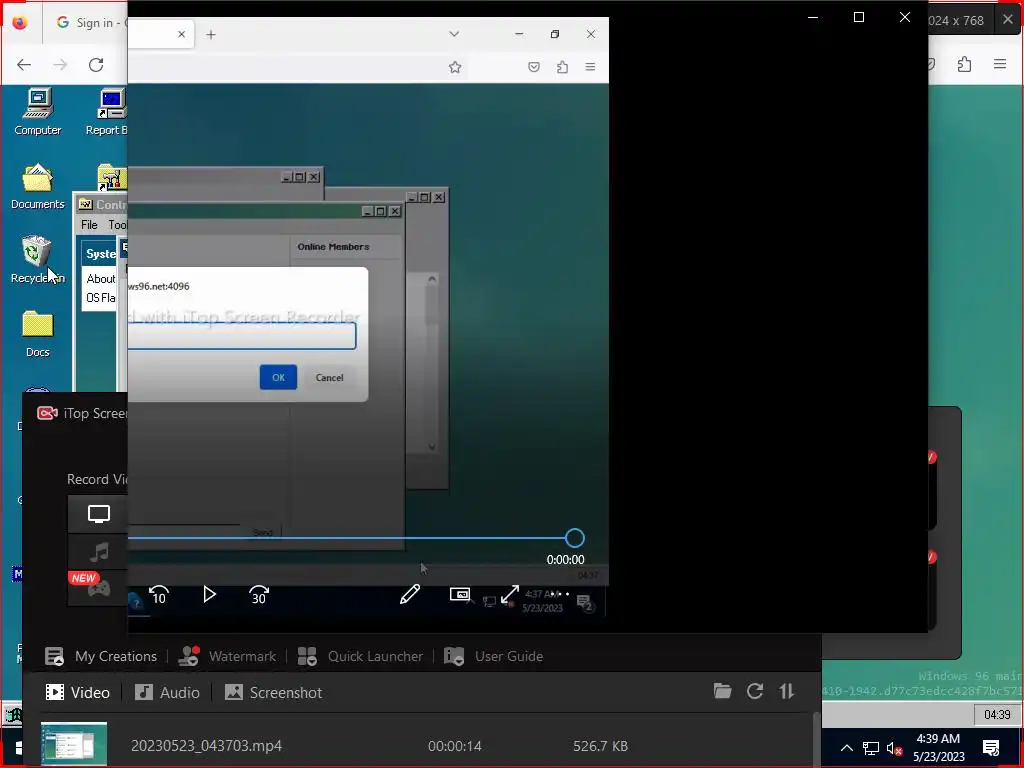Click the sort order icon in iTop
Viewport: 1024px width, 768px height.
pyautogui.click(x=787, y=691)
